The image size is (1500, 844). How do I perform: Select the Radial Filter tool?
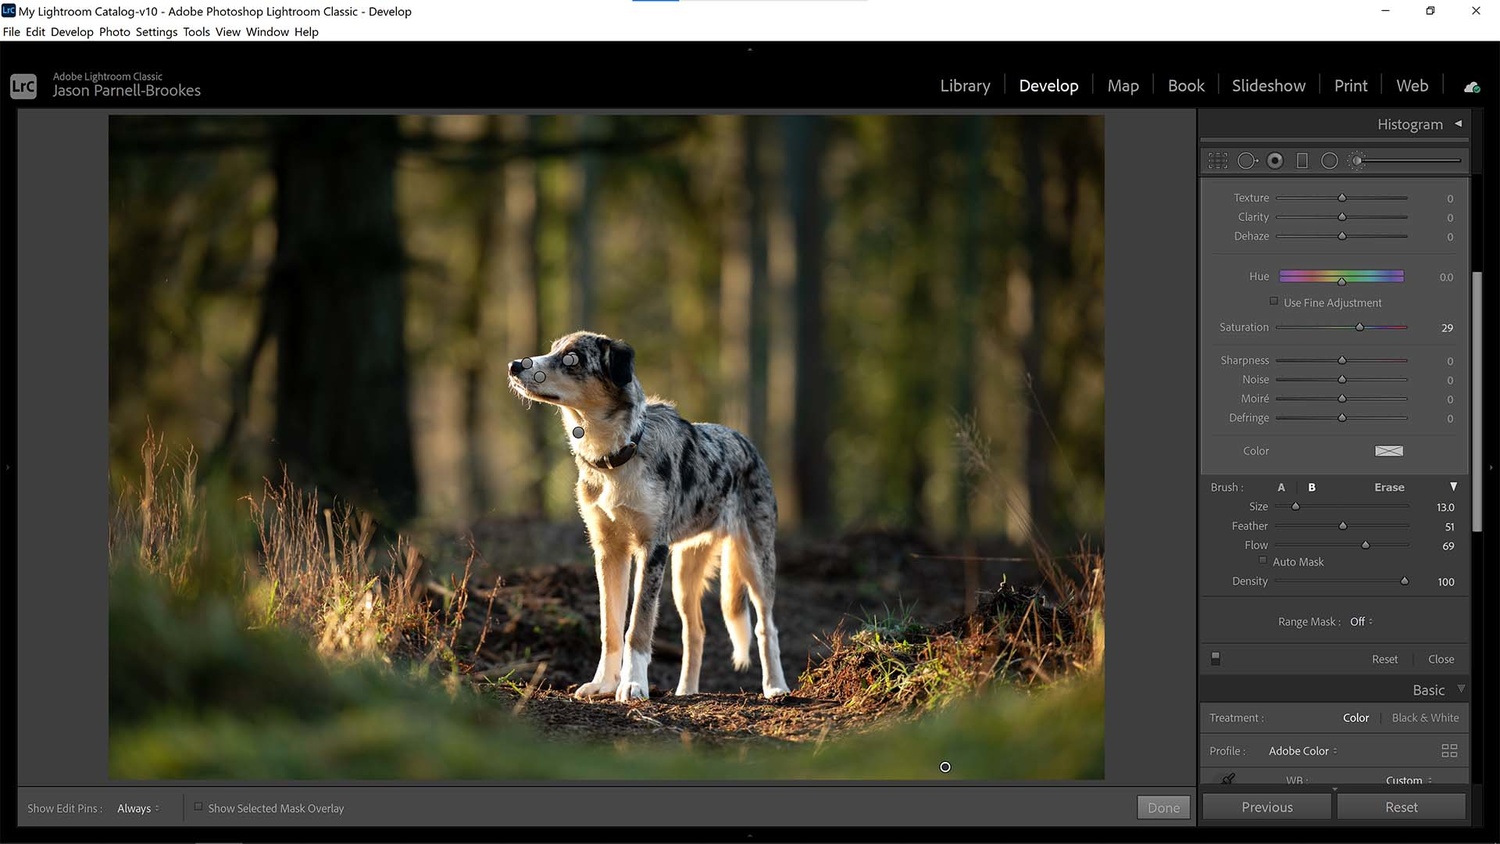tap(1329, 160)
